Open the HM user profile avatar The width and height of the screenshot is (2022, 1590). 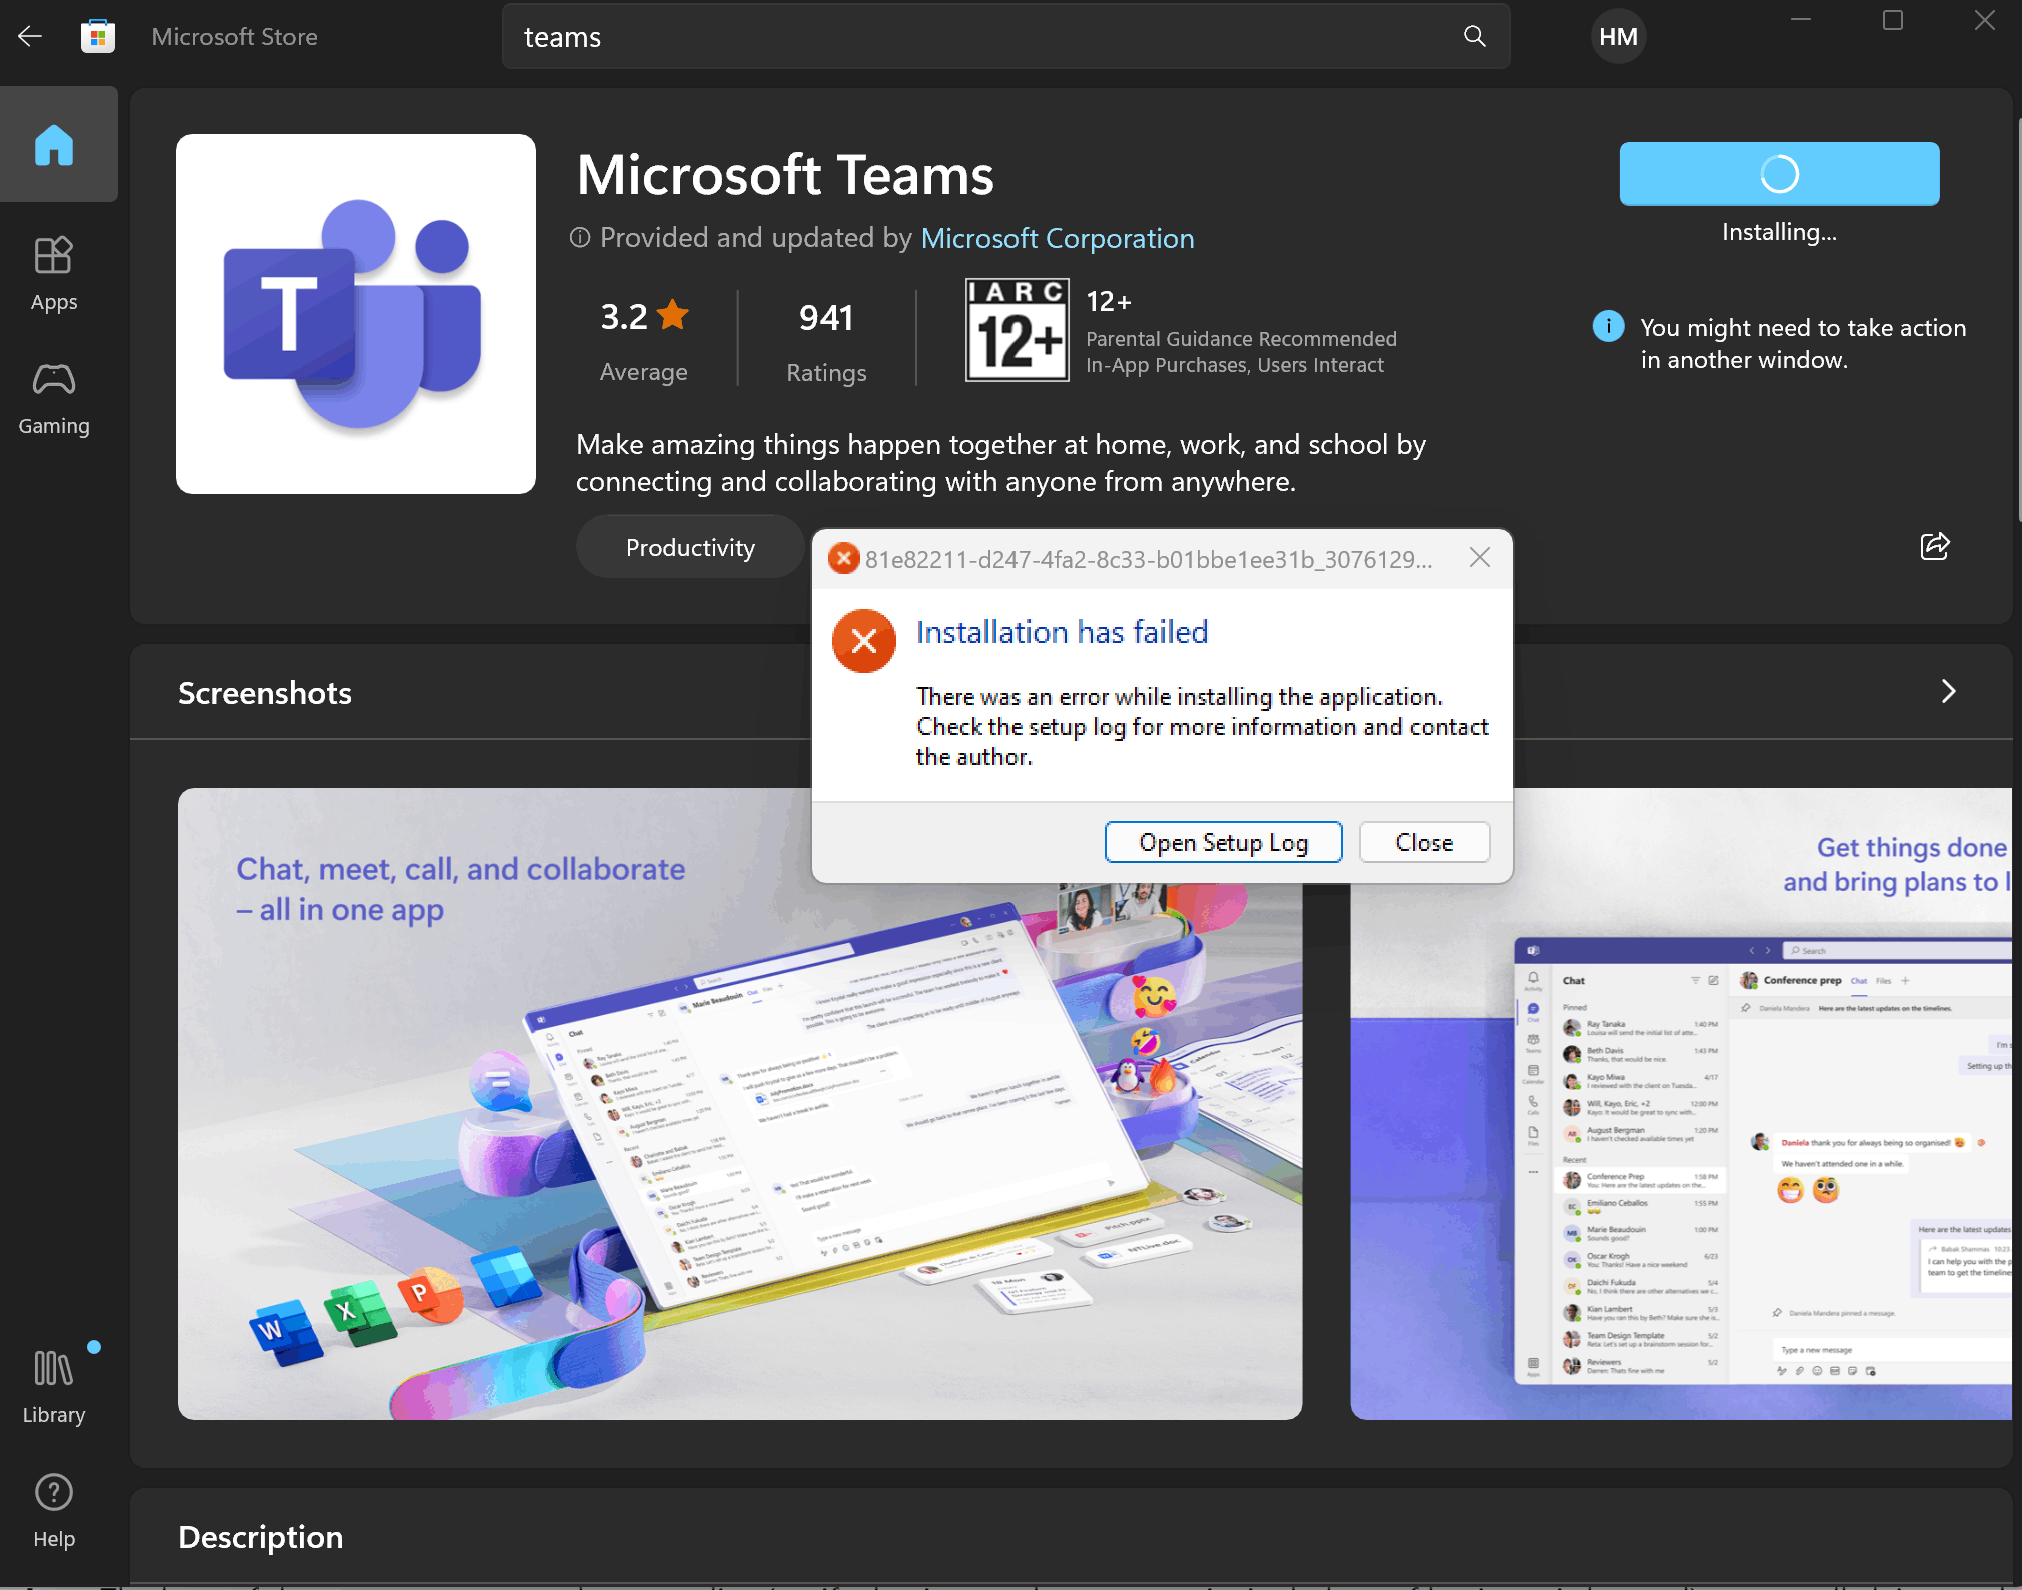[1618, 37]
